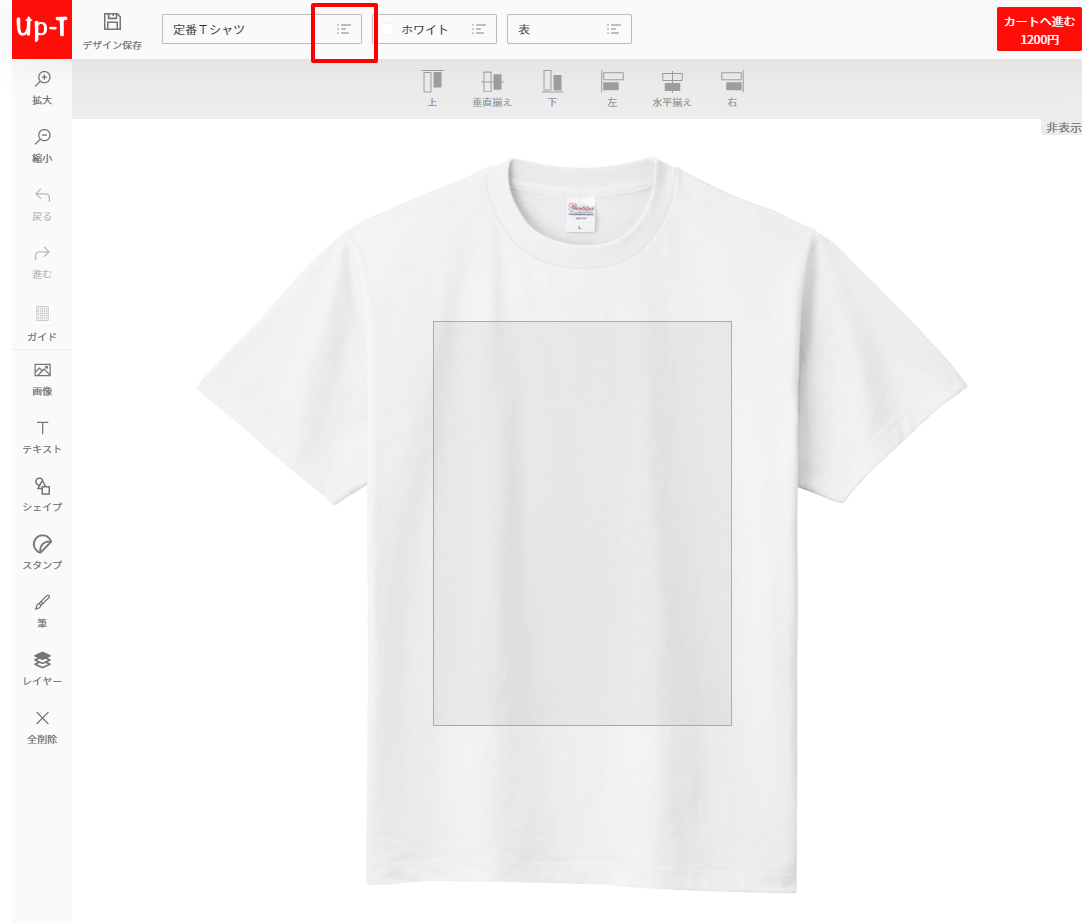Viewport: 1082px width, 923px height.
Task: Open the 画像 image tool
Action: click(x=41, y=380)
